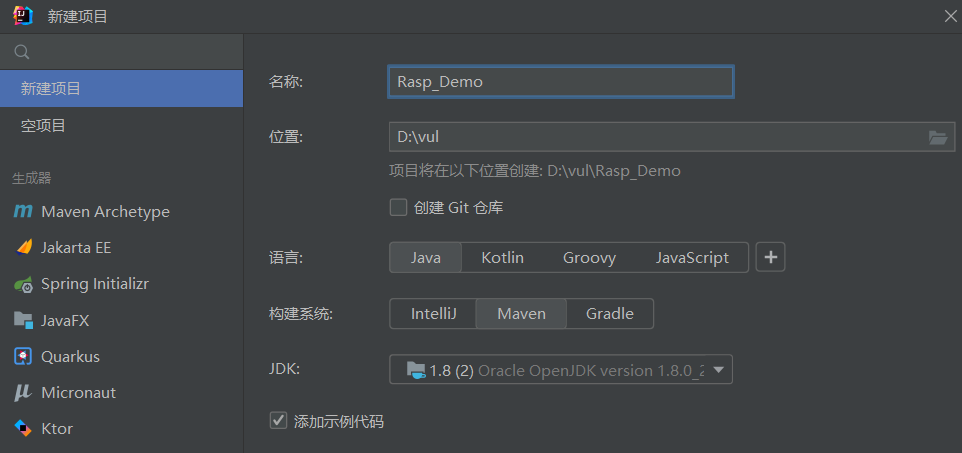Open Spring Initializr generator entry
The width and height of the screenshot is (962, 453).
(x=121, y=284)
